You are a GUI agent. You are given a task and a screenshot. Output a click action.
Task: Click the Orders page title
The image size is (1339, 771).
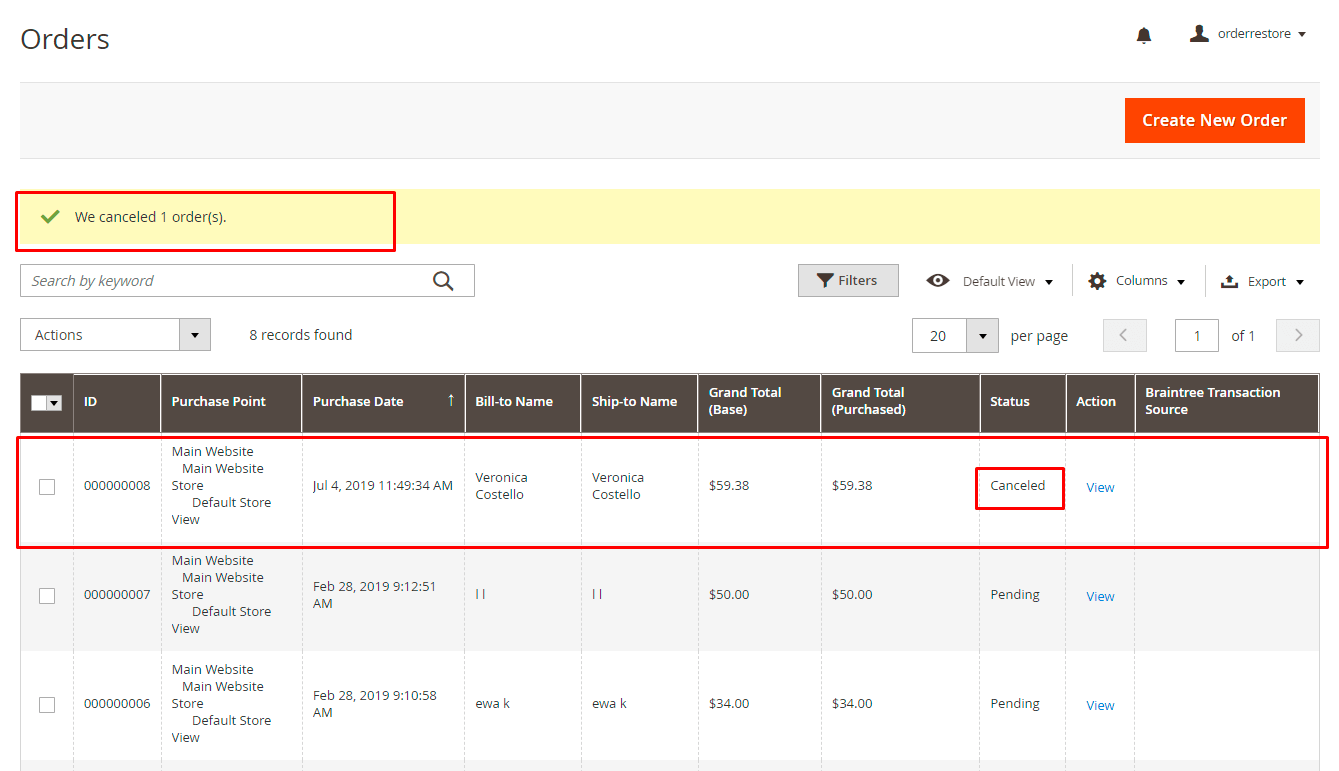coord(65,39)
